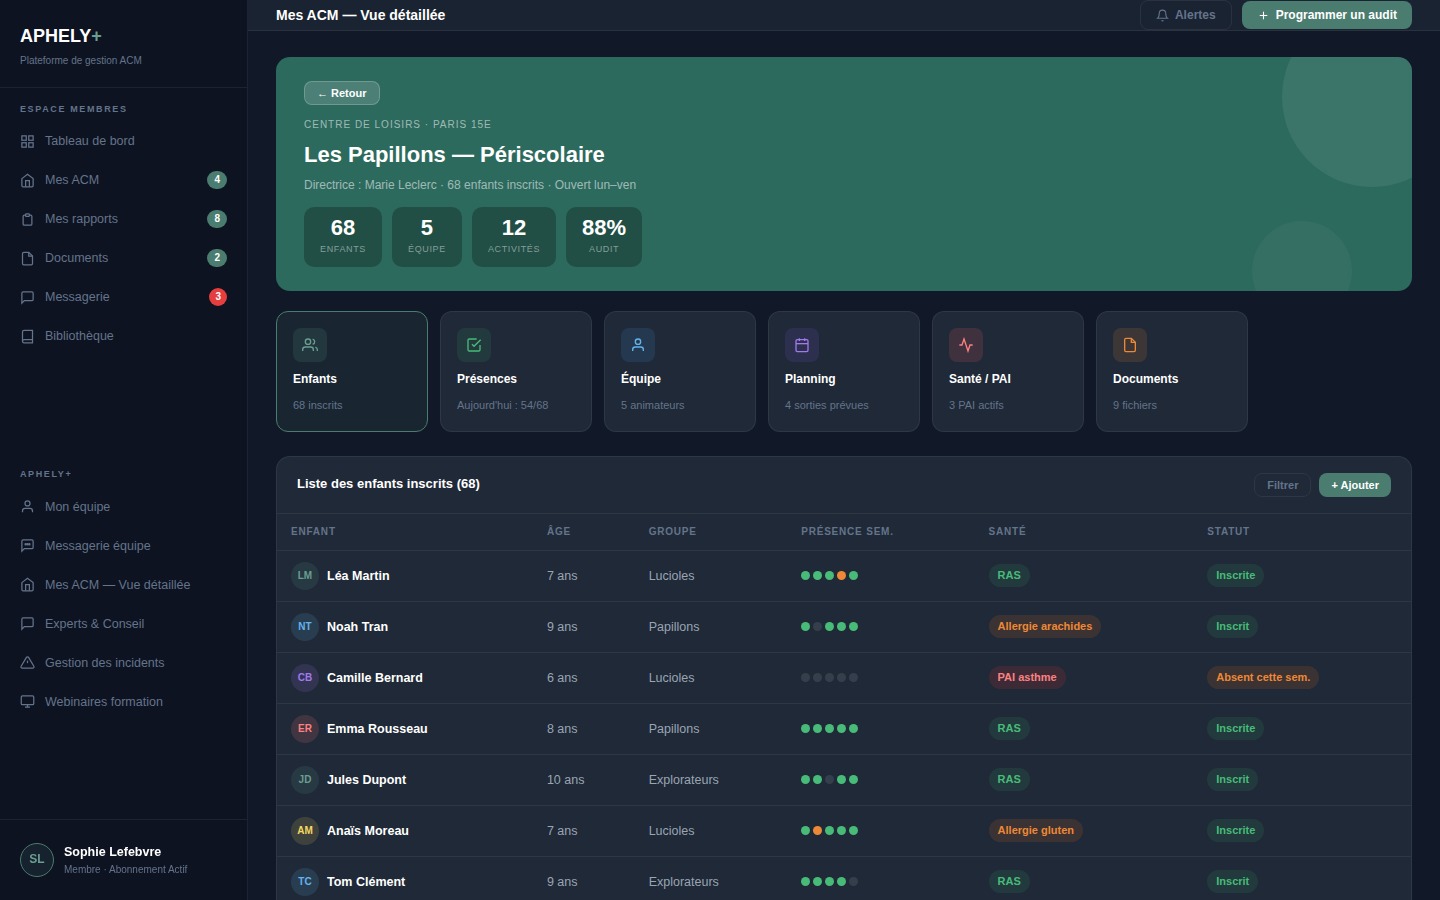Click the Planning calendar icon
Viewport: 1440px width, 900px height.
coord(802,345)
